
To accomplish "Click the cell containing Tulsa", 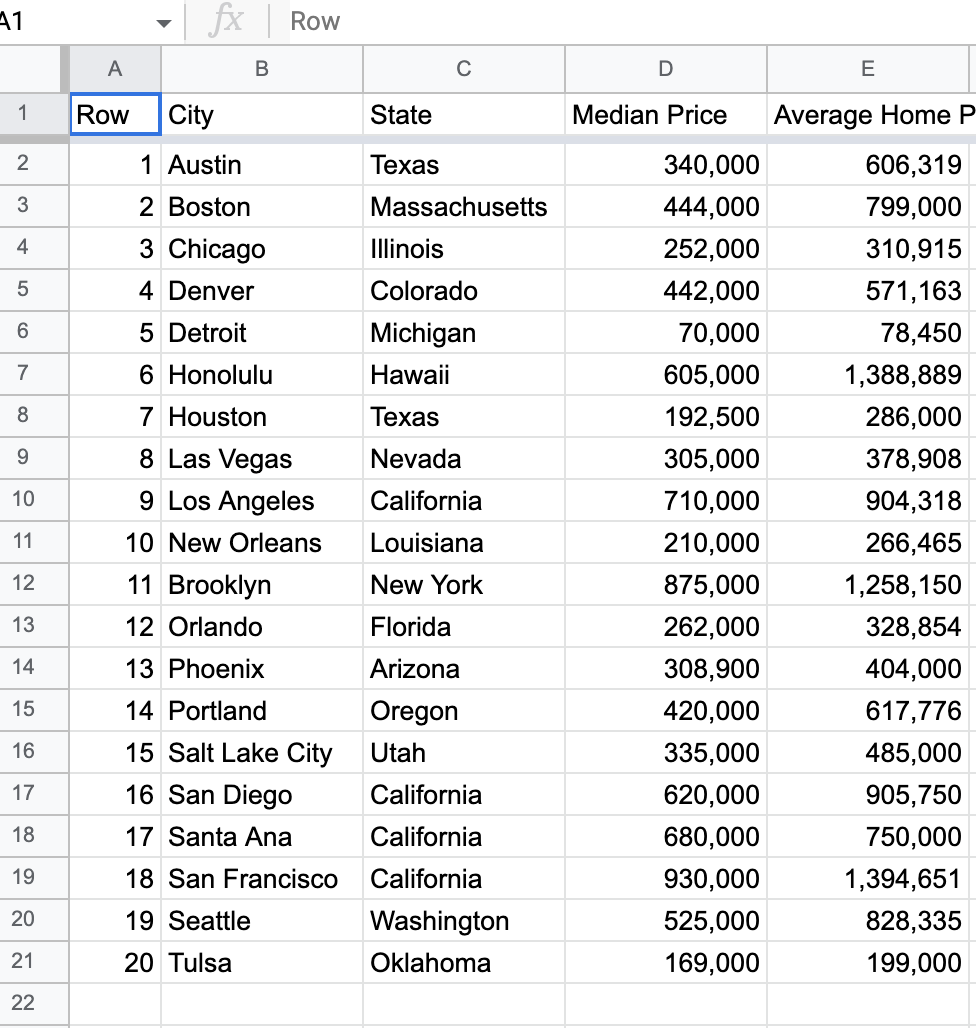I will pyautogui.click(x=260, y=963).
